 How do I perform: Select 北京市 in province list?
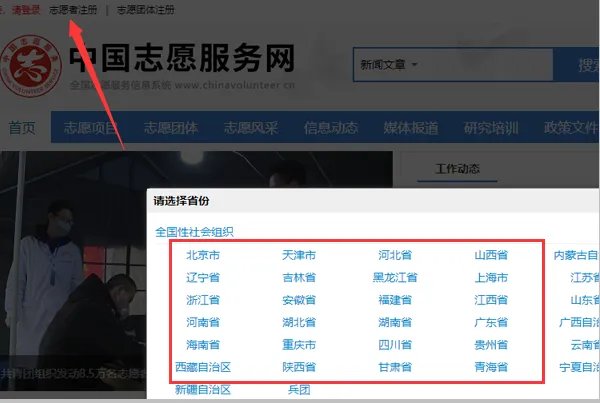(203, 255)
